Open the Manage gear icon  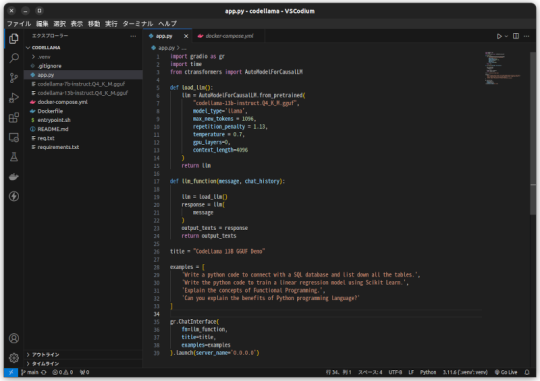click(14, 358)
